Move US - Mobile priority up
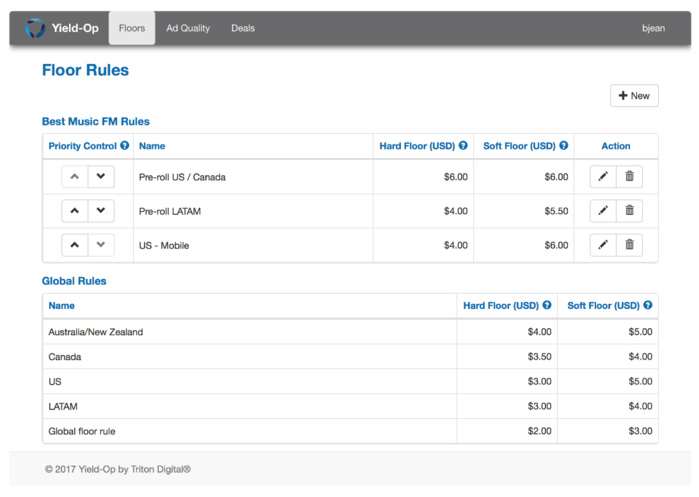The height and width of the screenshot is (497, 699). pyautogui.click(x=75, y=245)
